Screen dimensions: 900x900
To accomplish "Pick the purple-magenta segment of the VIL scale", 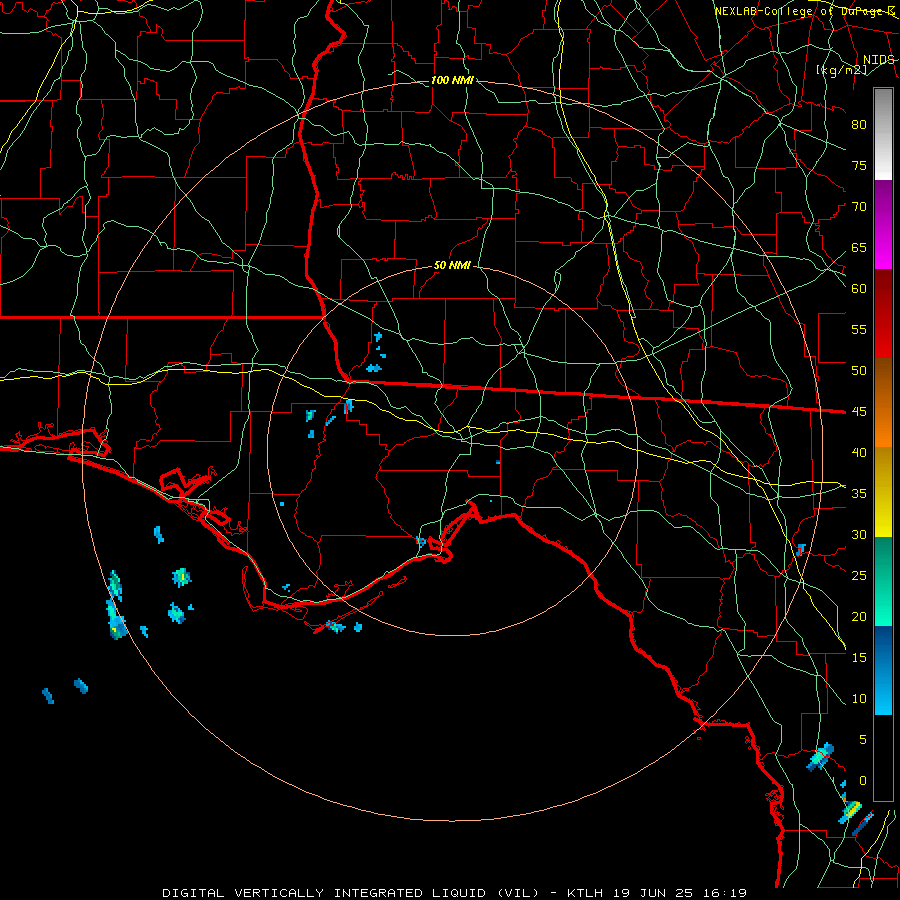I will [883, 224].
